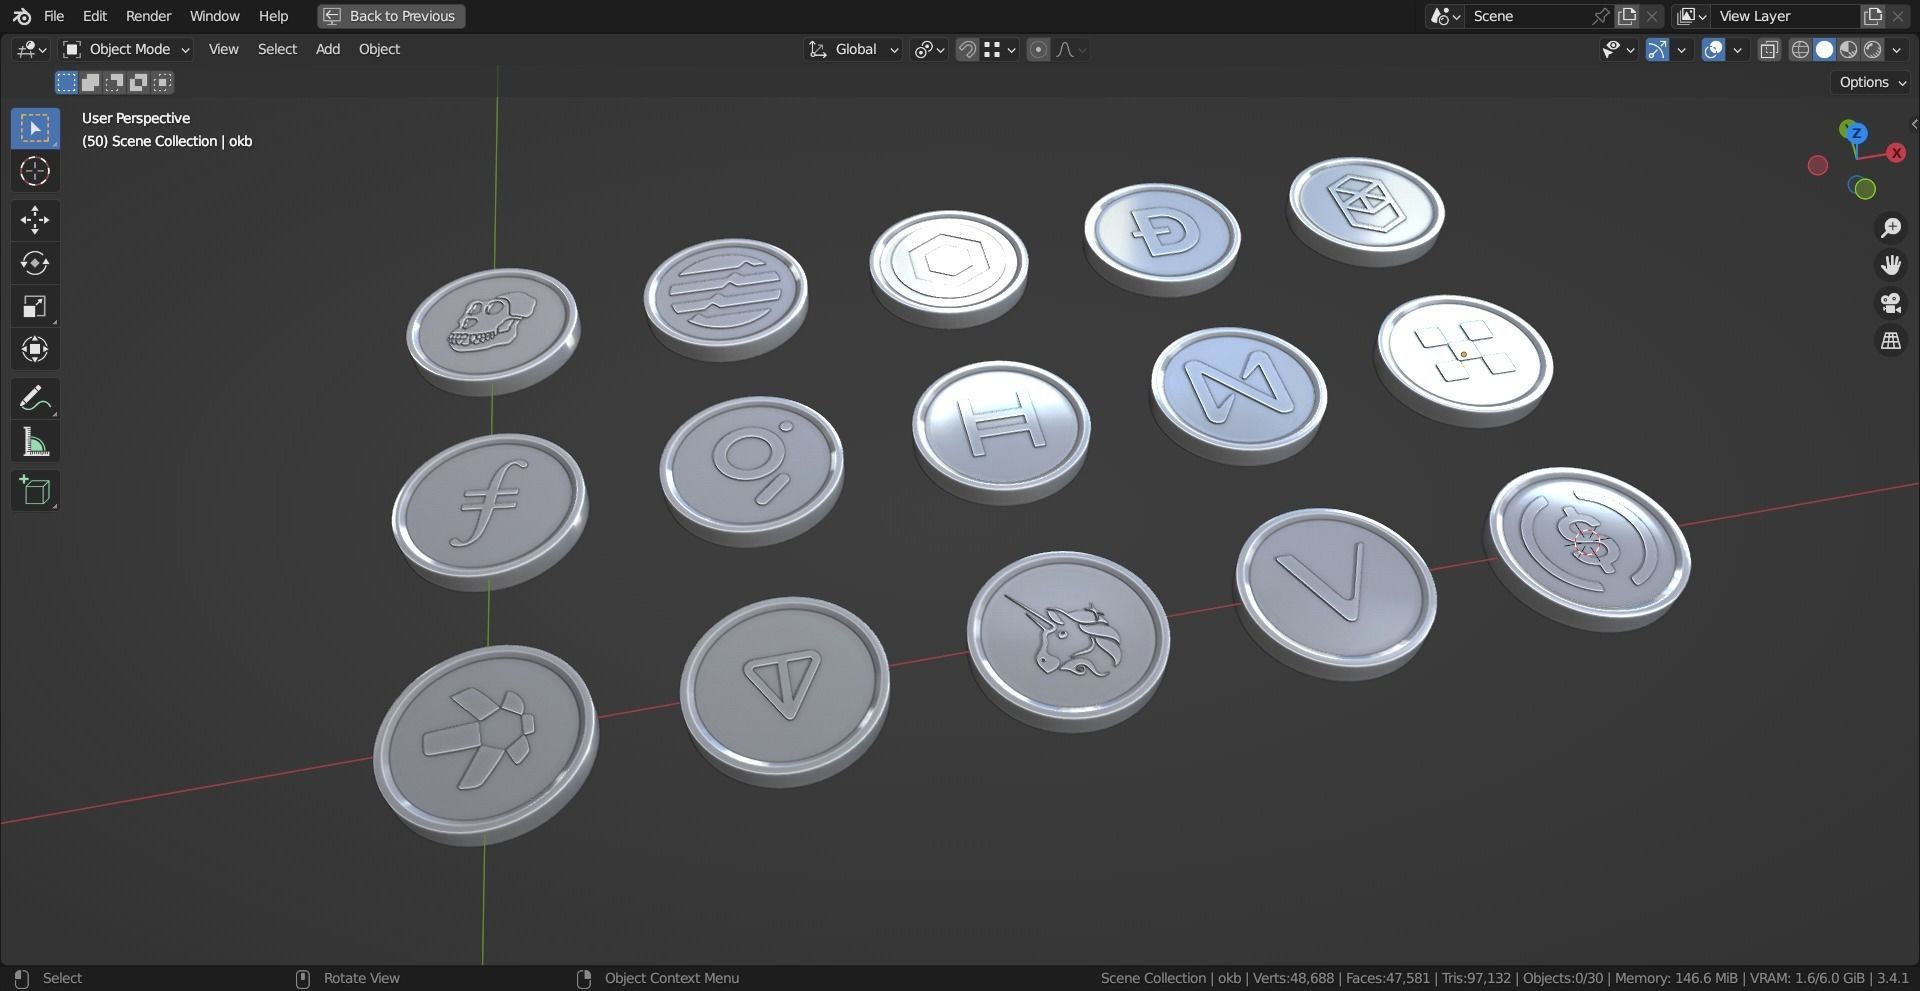Click the zoom magnifier viewport icon

pyautogui.click(x=1890, y=228)
